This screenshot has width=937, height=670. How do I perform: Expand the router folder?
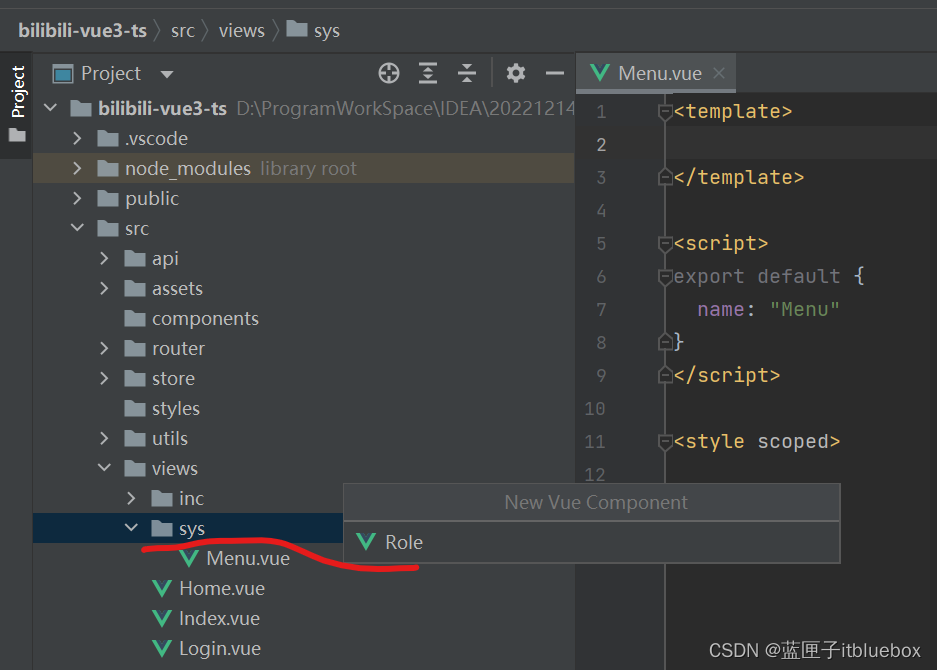(x=105, y=349)
